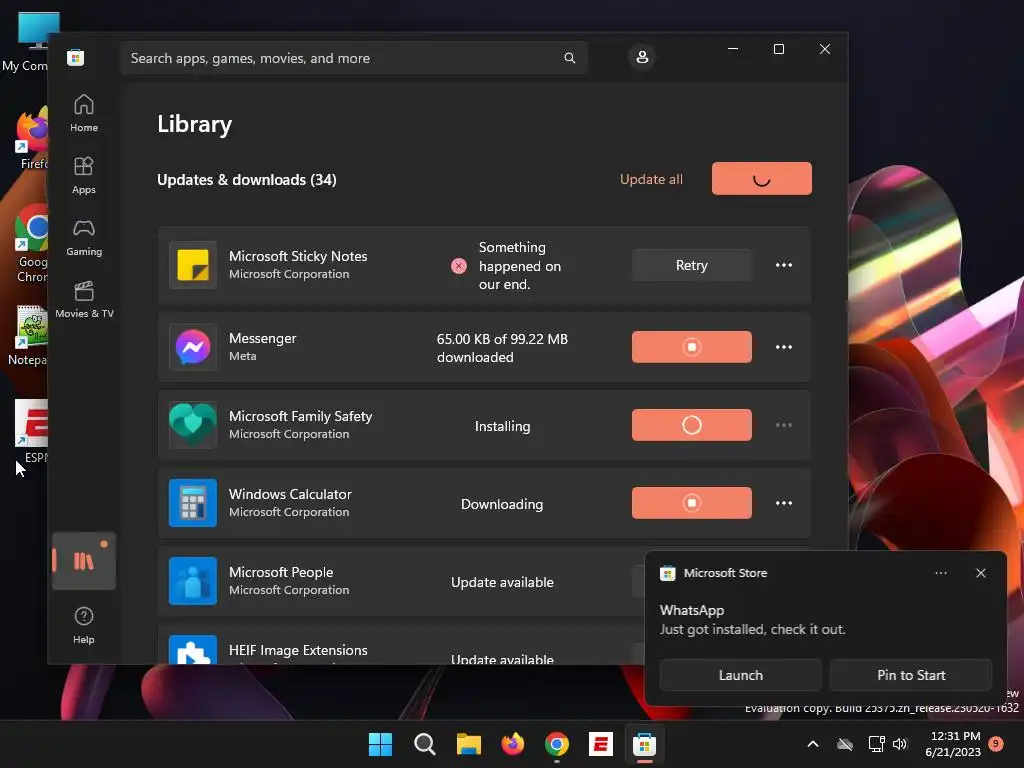Click the My Computer desktop icon
This screenshot has width=1024, height=768.
[x=30, y=41]
